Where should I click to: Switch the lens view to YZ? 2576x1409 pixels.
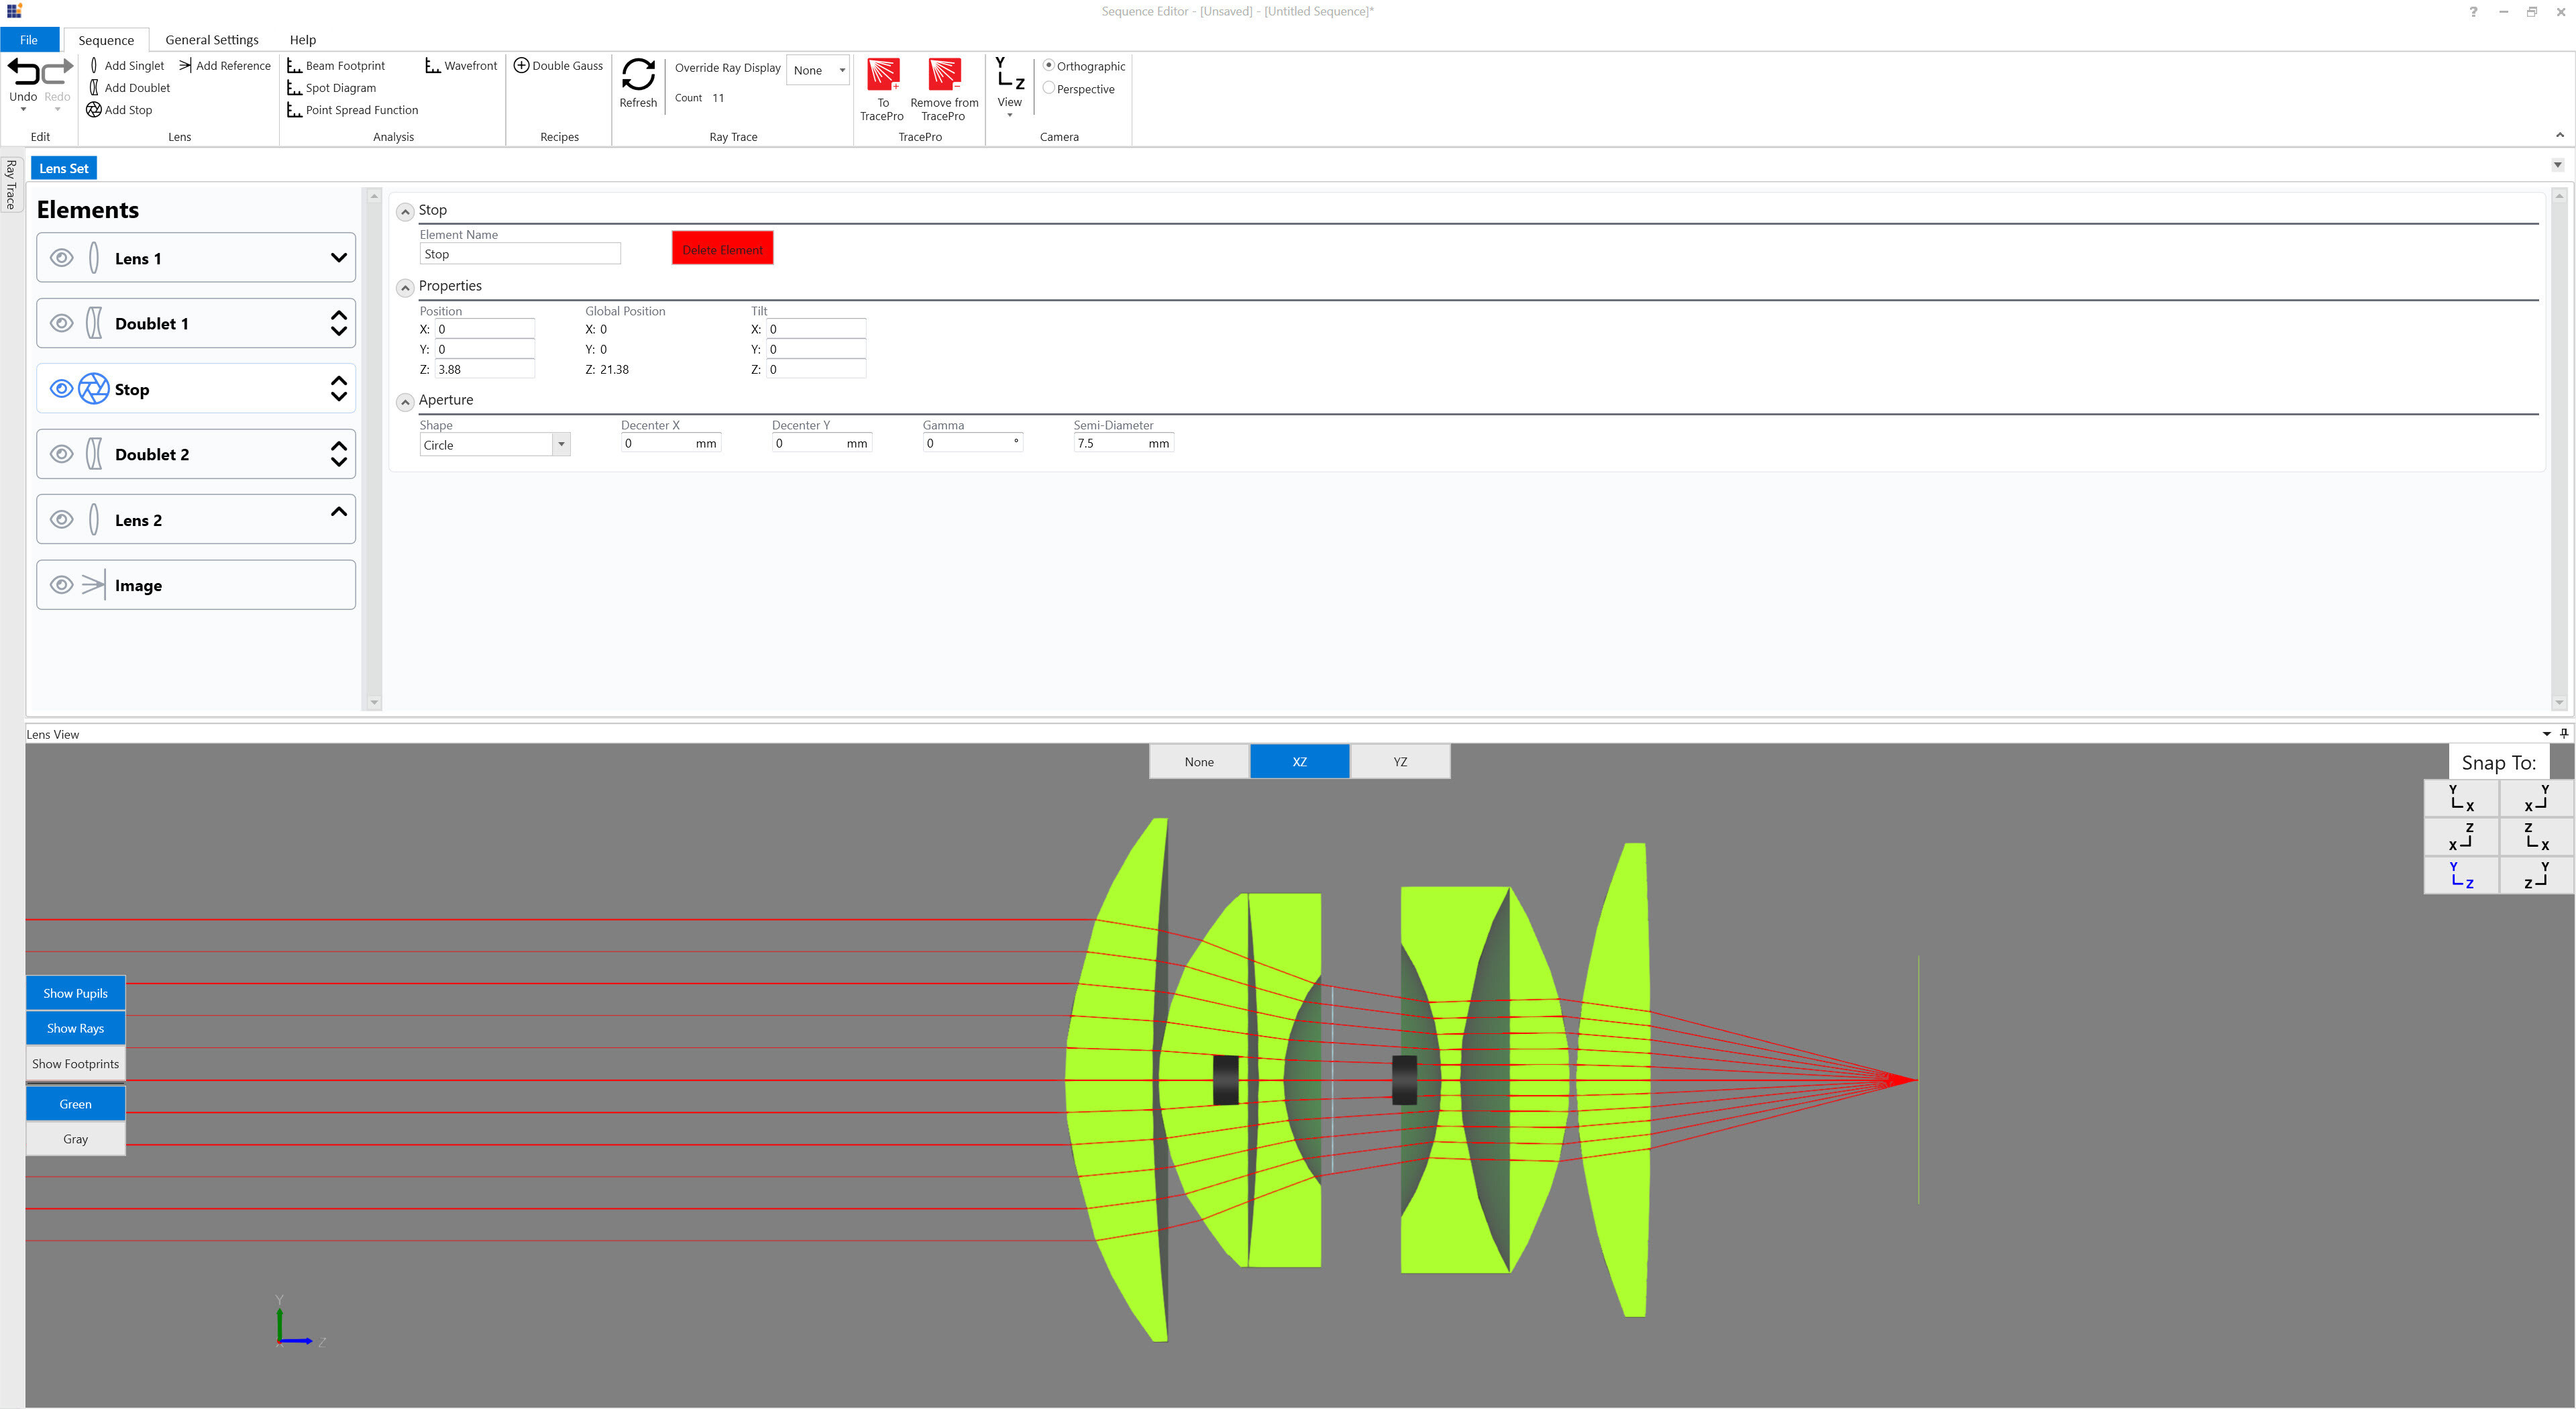pyautogui.click(x=1399, y=761)
